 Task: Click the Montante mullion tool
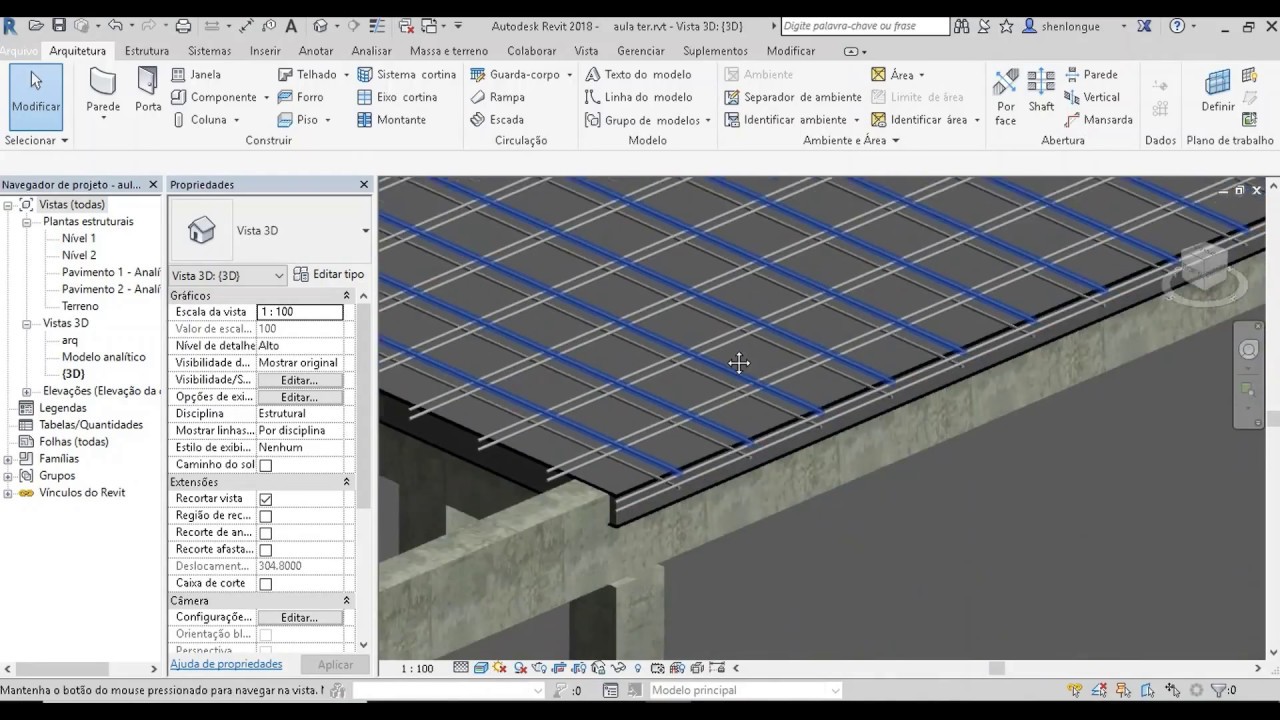click(391, 119)
